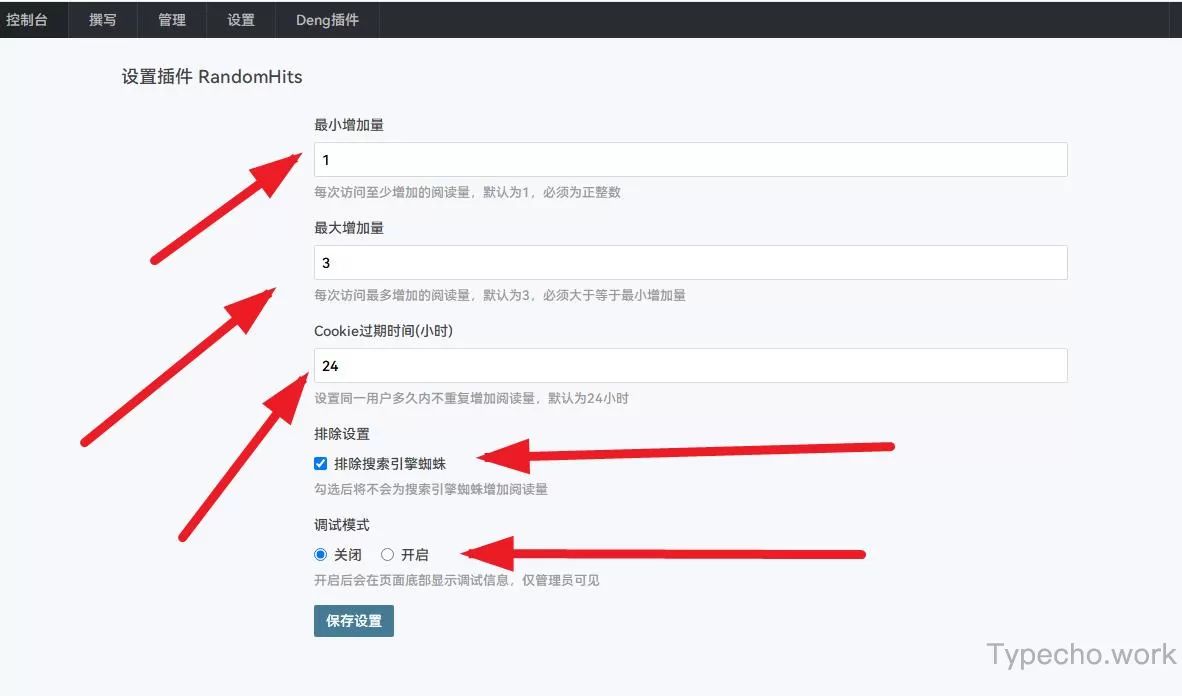The image size is (1182, 696).
Task: Click the 最大增加量 field label
Action: coord(349,228)
